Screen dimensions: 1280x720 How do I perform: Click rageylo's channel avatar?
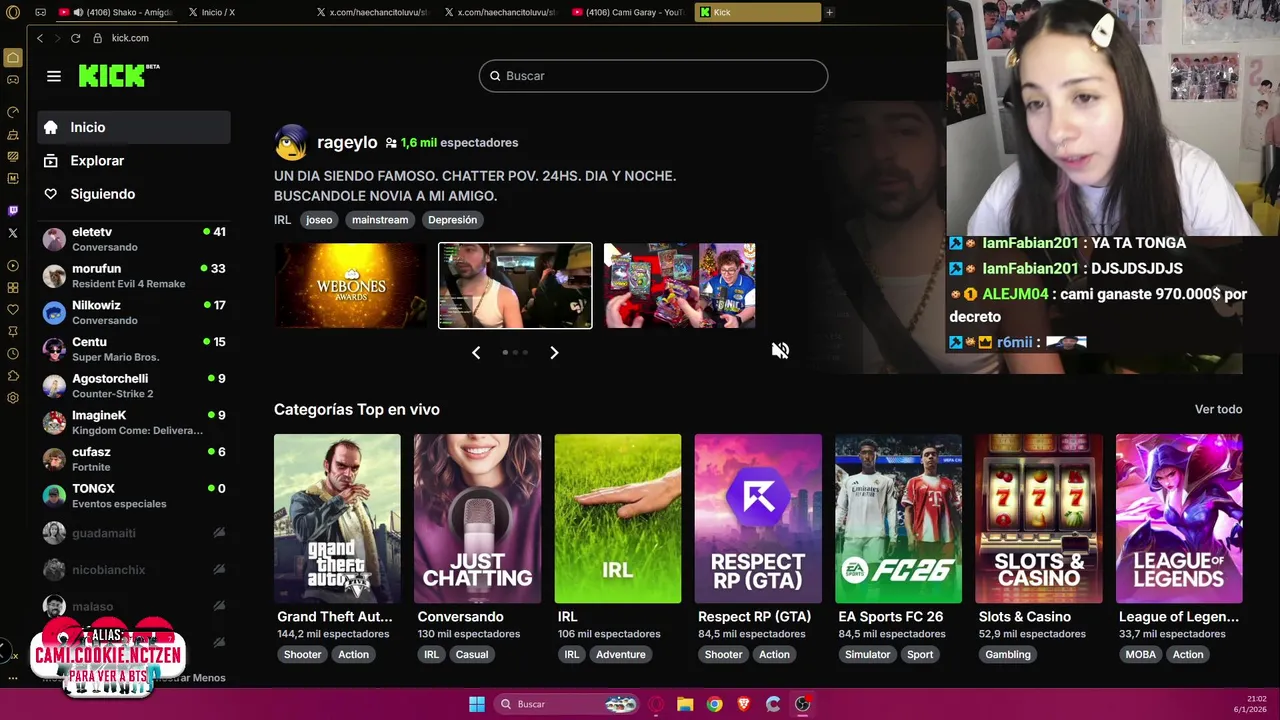[291, 143]
